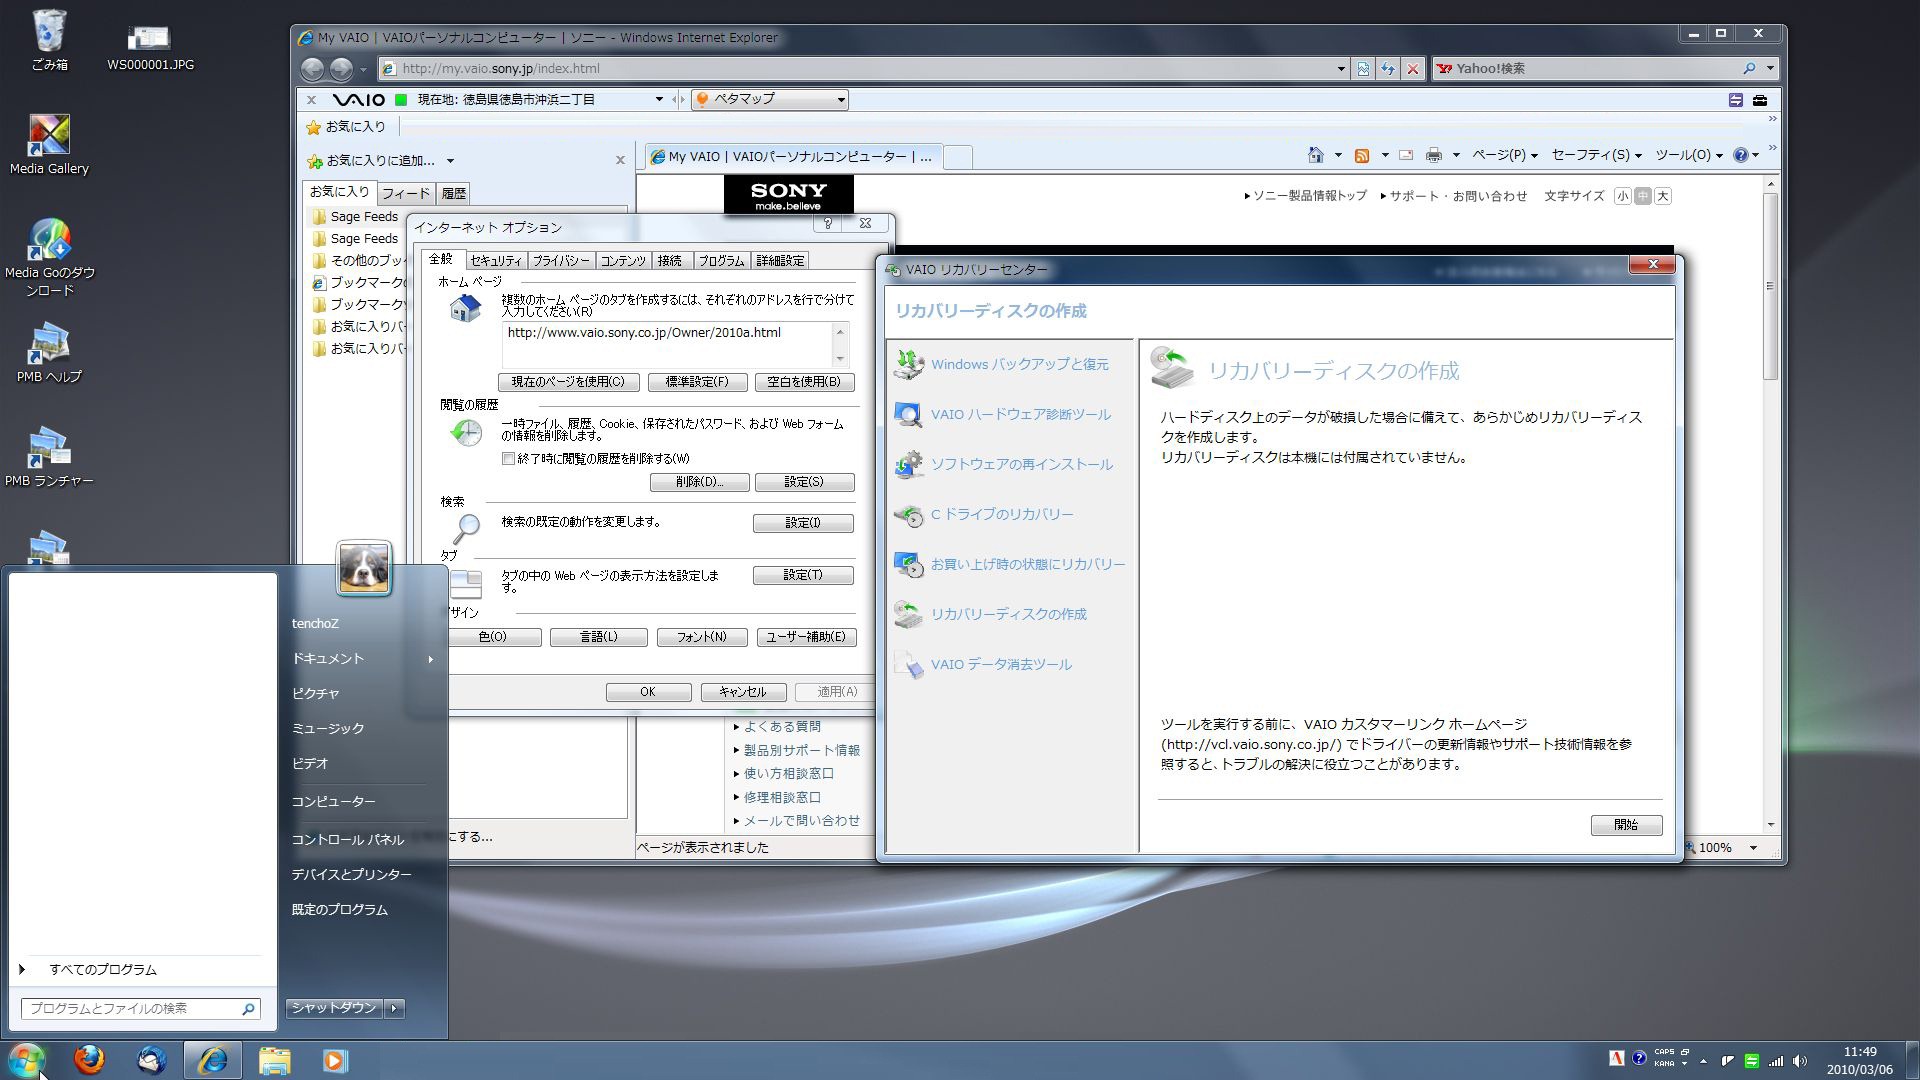1920x1080 pixels.
Task: Select large text size 大 on the page
Action: (1662, 197)
